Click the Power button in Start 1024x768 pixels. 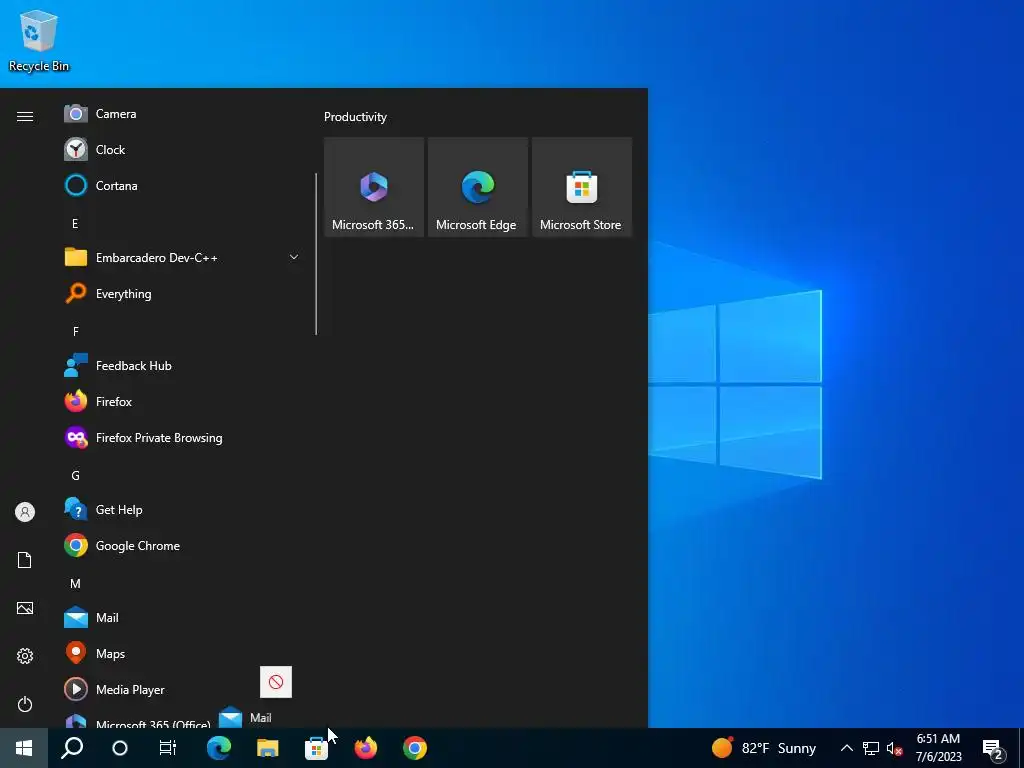coord(25,704)
